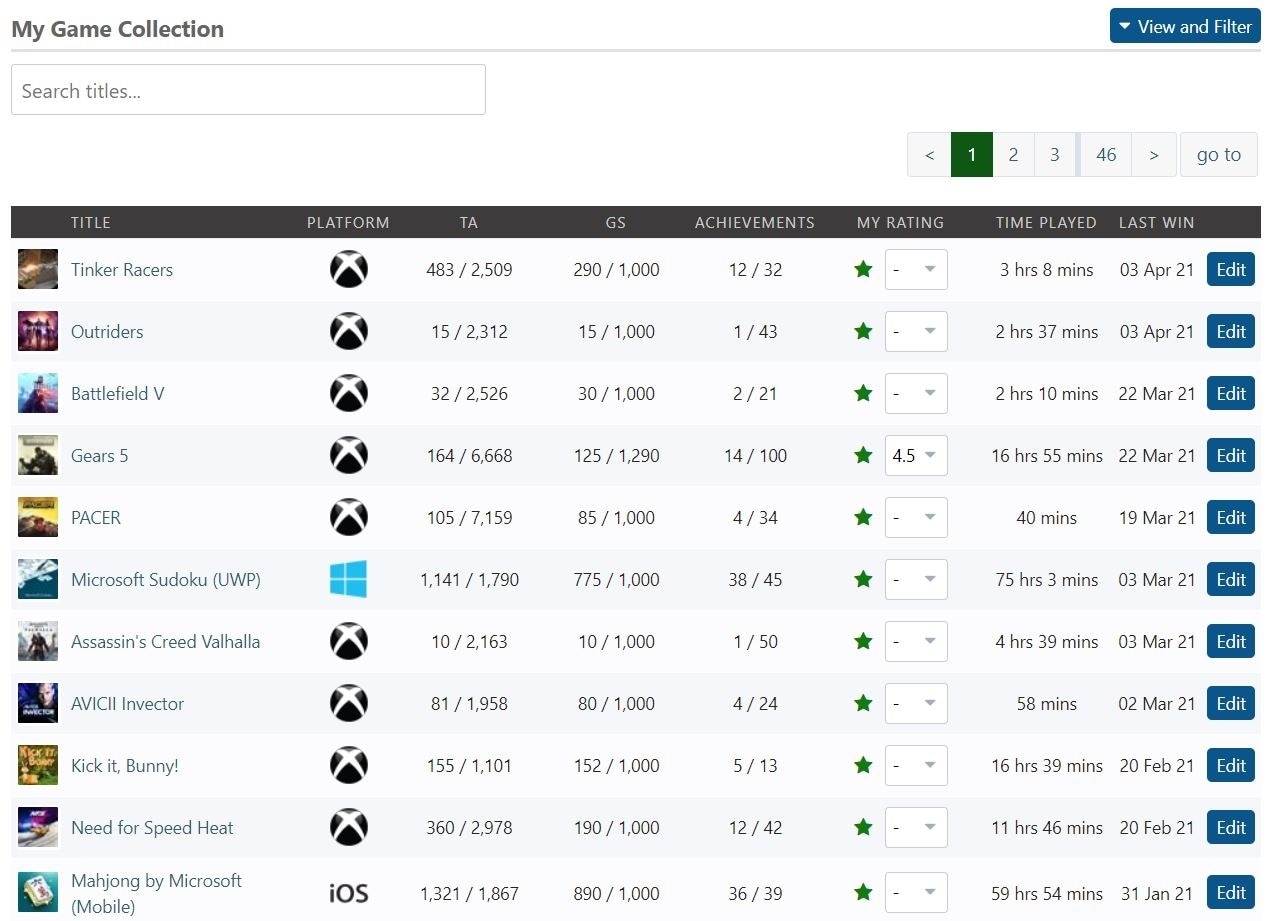
Task: Select the iOS icon for Mahjong by Microsoft
Action: [348, 892]
